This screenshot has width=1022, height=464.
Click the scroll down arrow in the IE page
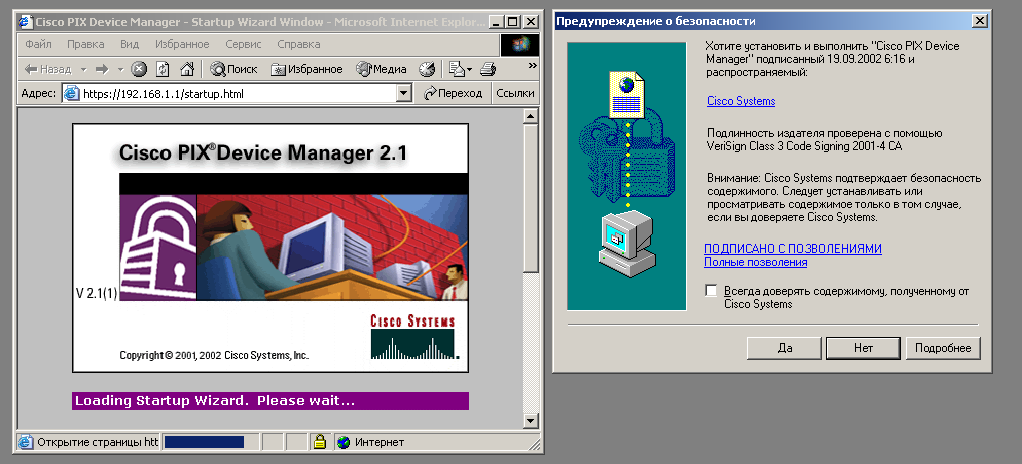531,420
